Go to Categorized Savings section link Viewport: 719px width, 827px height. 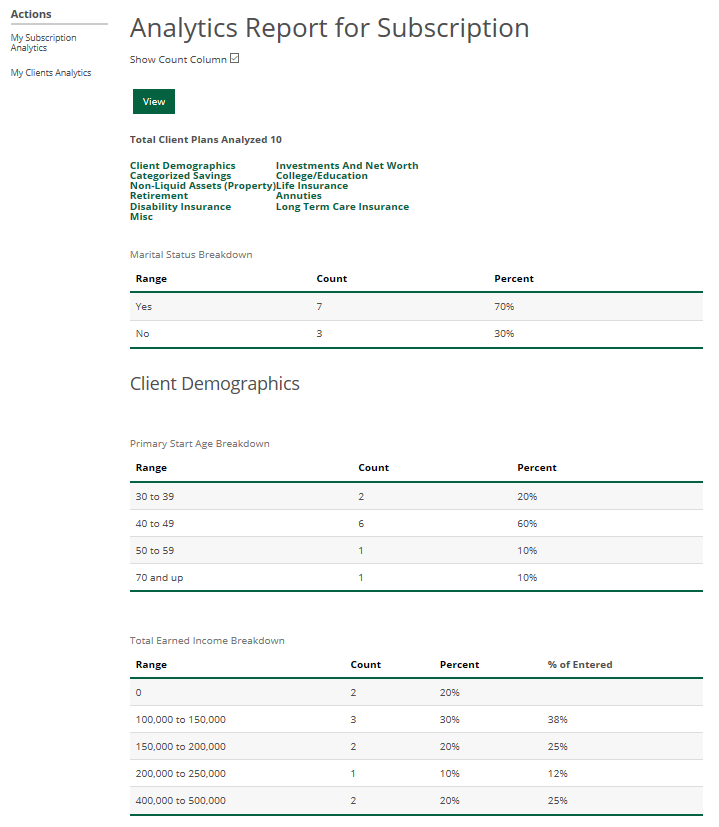point(180,176)
